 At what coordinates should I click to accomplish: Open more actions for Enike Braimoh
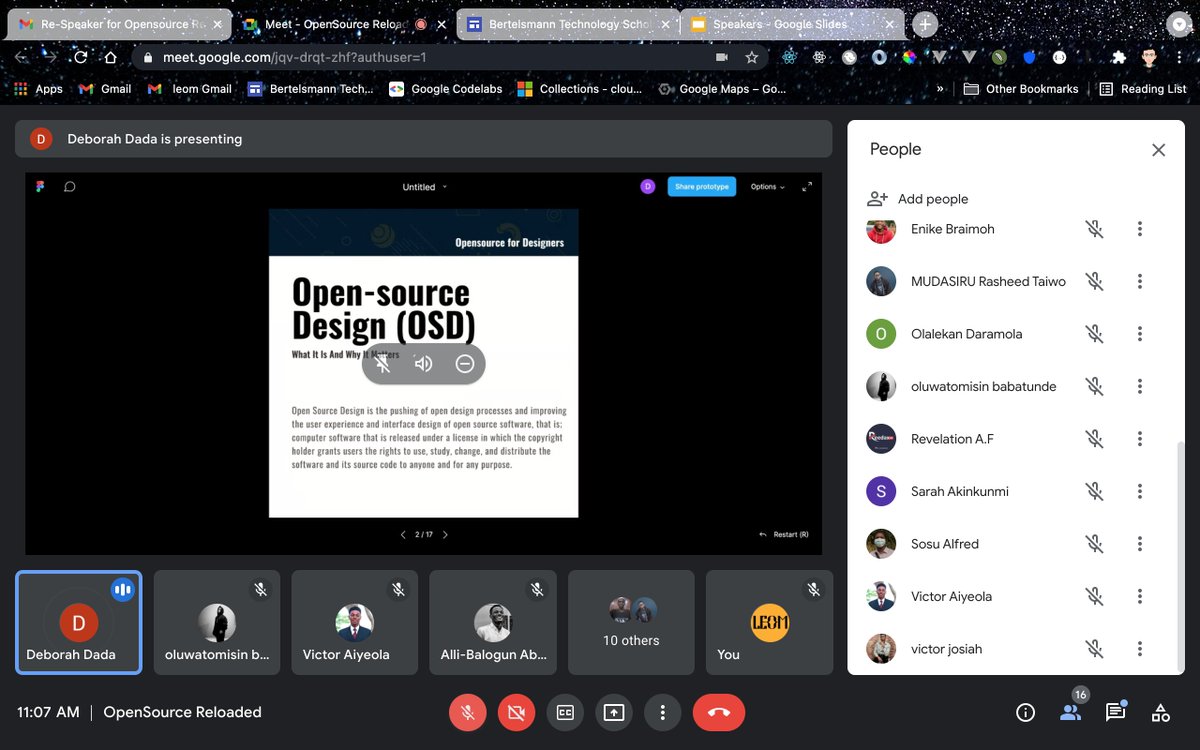pyautogui.click(x=1140, y=229)
